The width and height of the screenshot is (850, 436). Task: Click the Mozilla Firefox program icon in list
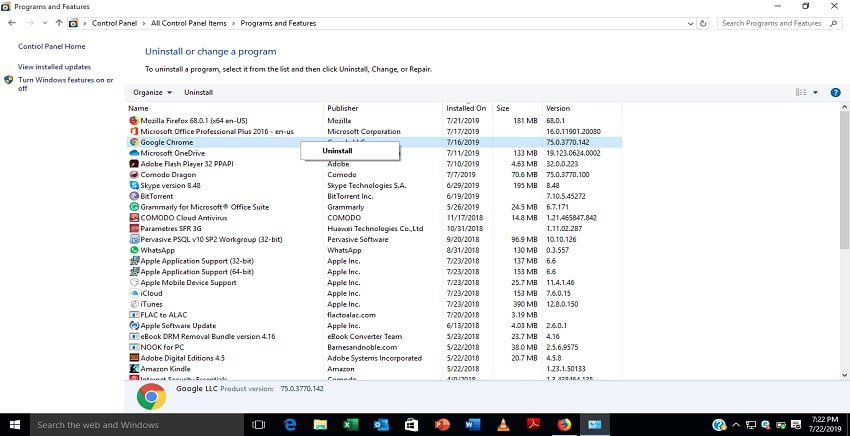pyautogui.click(x=134, y=120)
